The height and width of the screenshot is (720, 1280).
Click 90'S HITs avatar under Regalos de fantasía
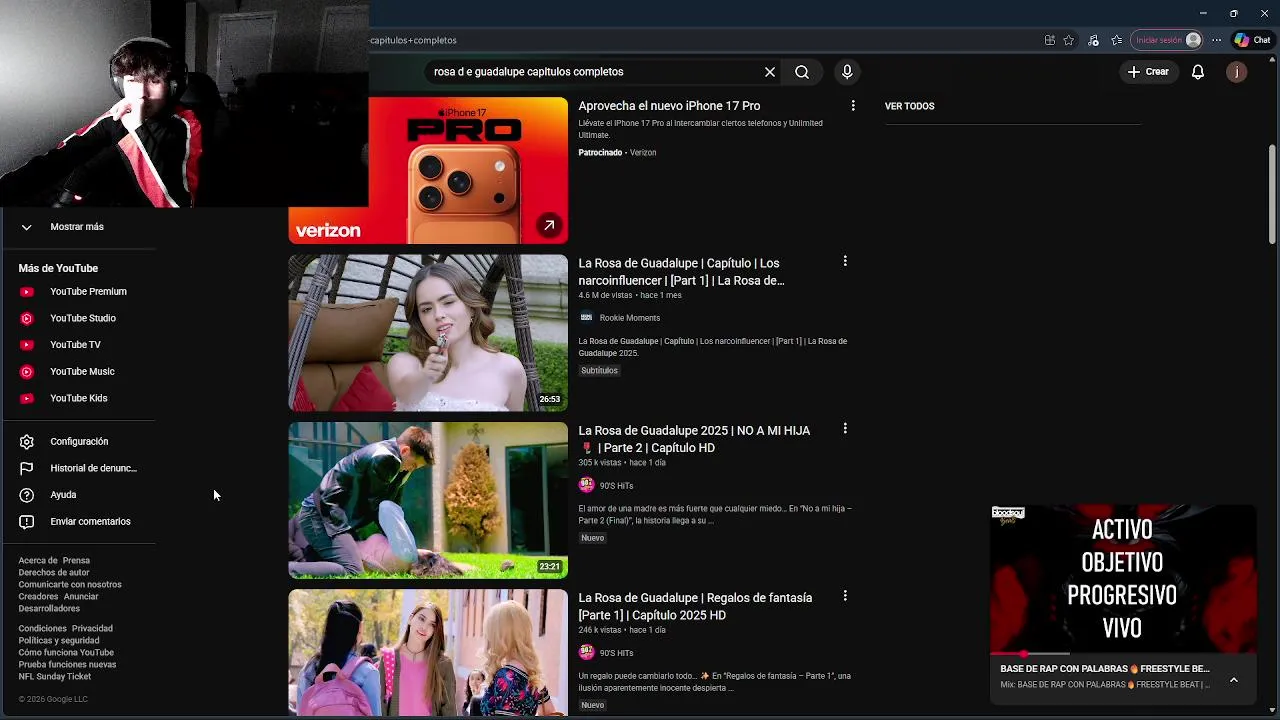(586, 652)
